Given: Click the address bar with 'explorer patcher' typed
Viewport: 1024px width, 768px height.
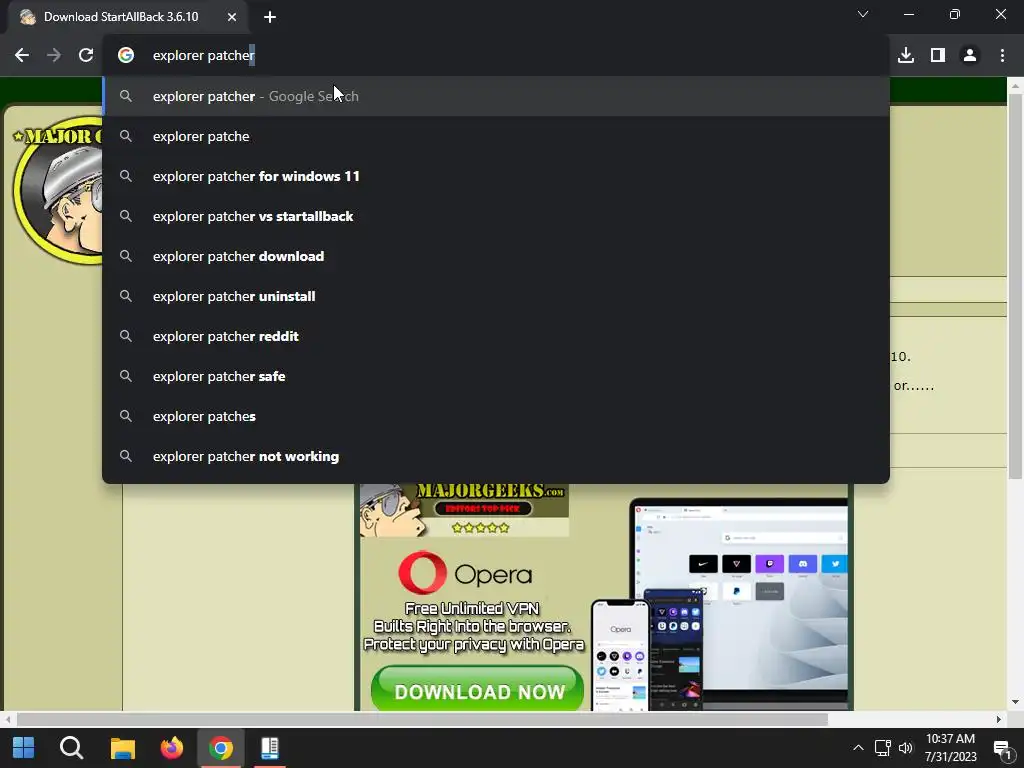Looking at the screenshot, I should click(x=496, y=56).
